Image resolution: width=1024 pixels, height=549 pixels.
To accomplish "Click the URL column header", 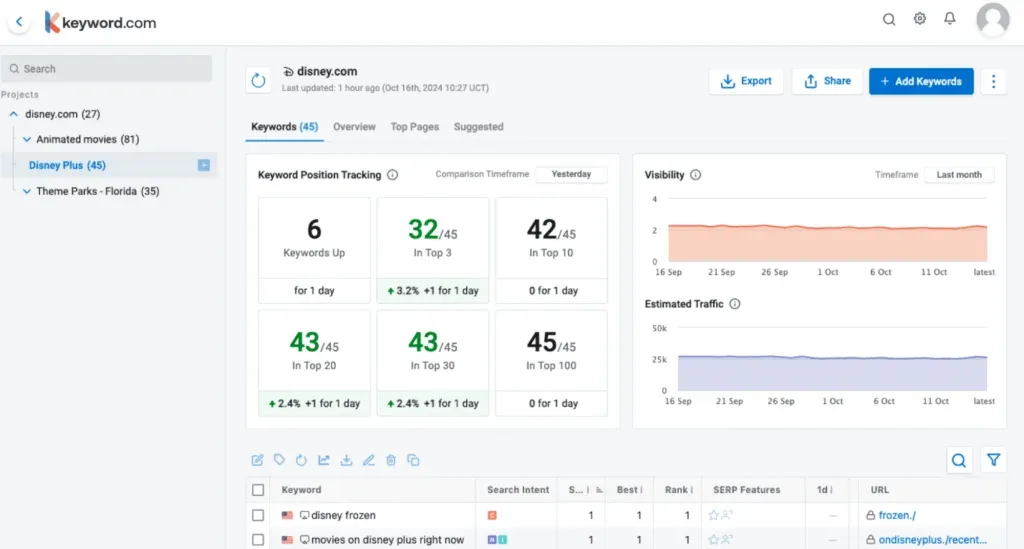I will (879, 490).
